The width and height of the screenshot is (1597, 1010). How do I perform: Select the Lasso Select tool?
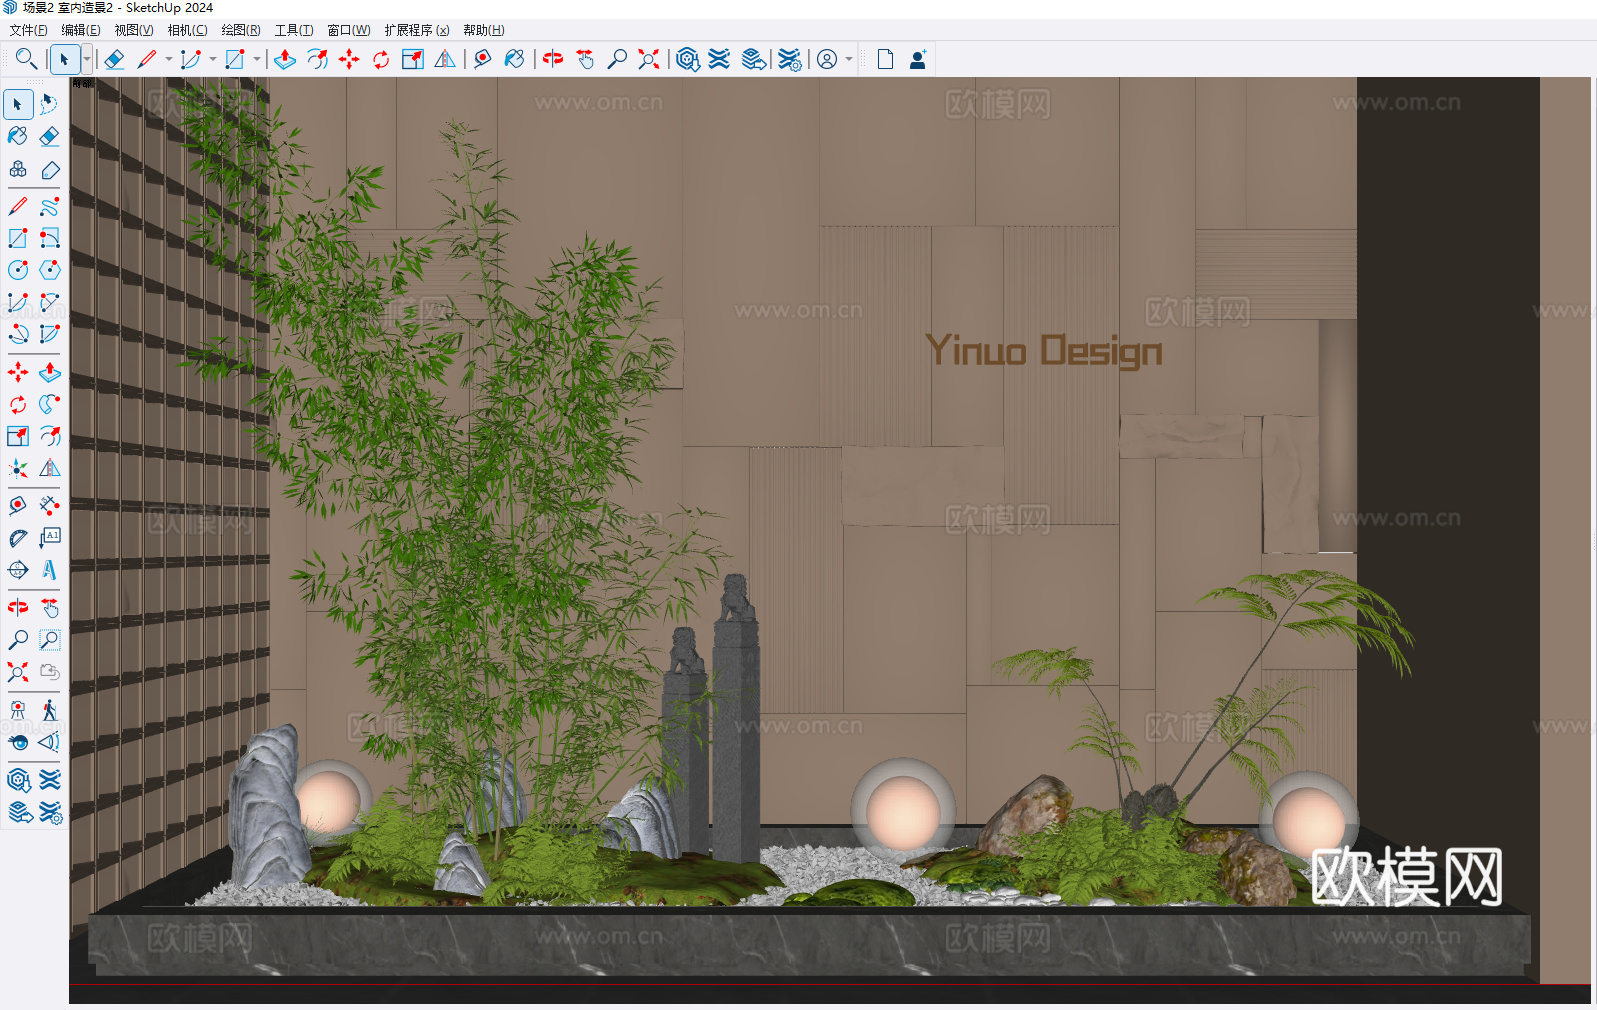pos(50,104)
